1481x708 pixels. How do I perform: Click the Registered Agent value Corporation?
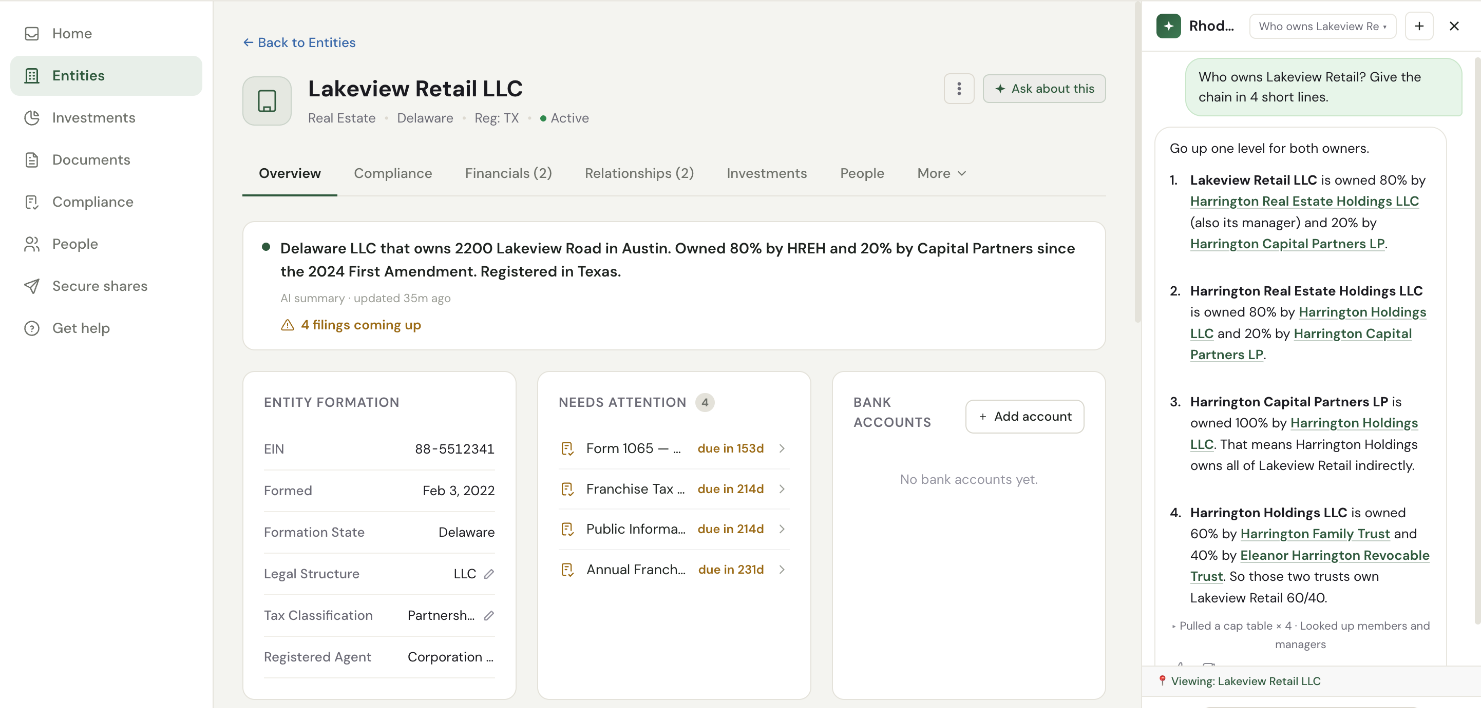451,657
